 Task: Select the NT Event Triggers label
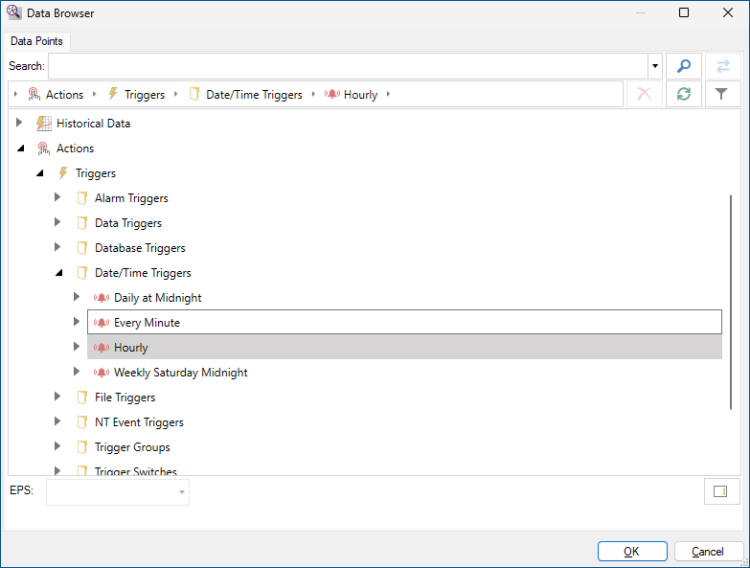click(x=139, y=423)
